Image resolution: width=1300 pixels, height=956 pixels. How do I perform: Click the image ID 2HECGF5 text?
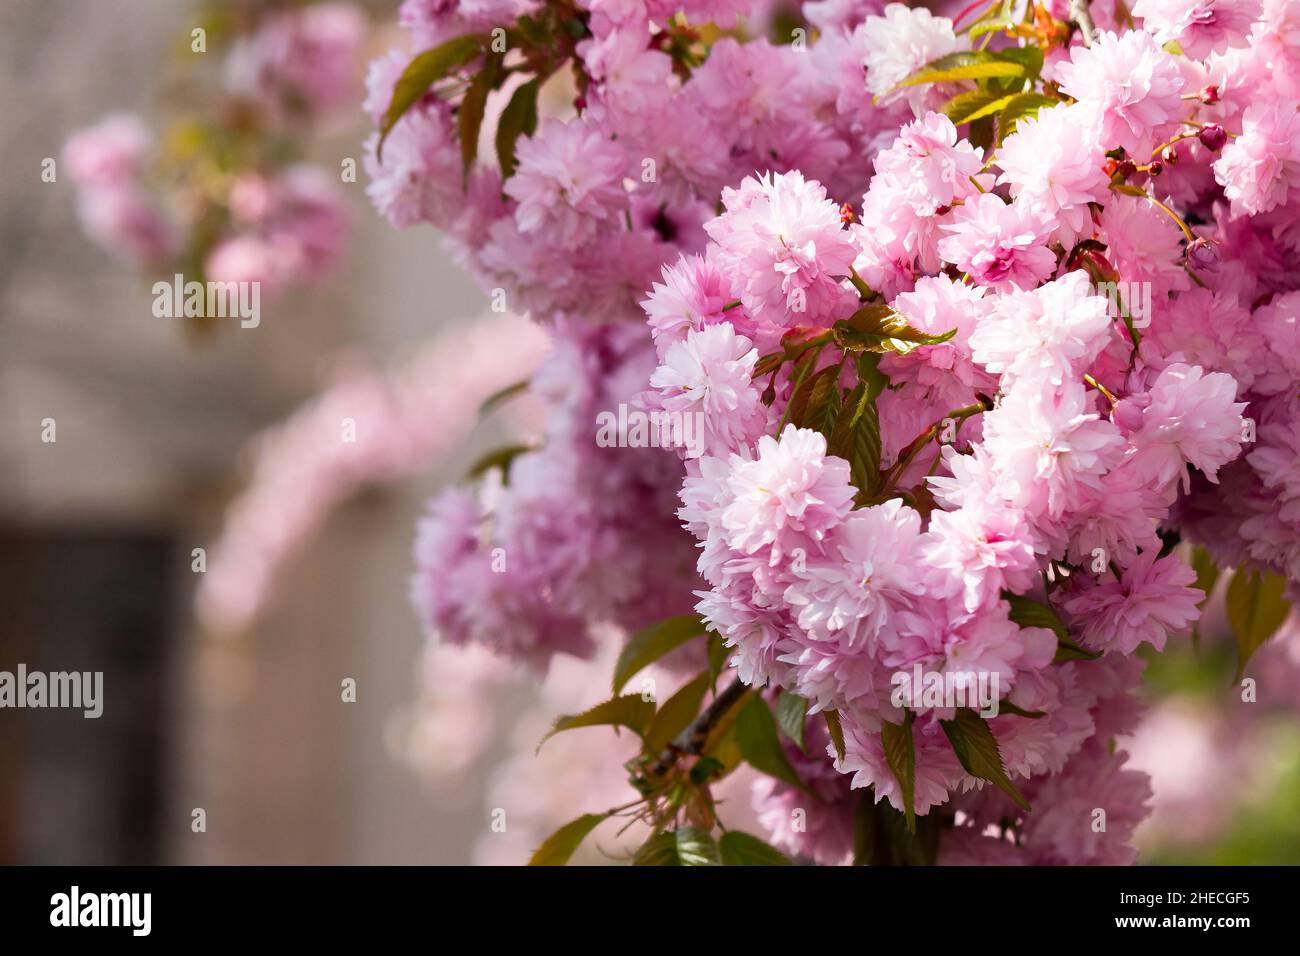1184,897
